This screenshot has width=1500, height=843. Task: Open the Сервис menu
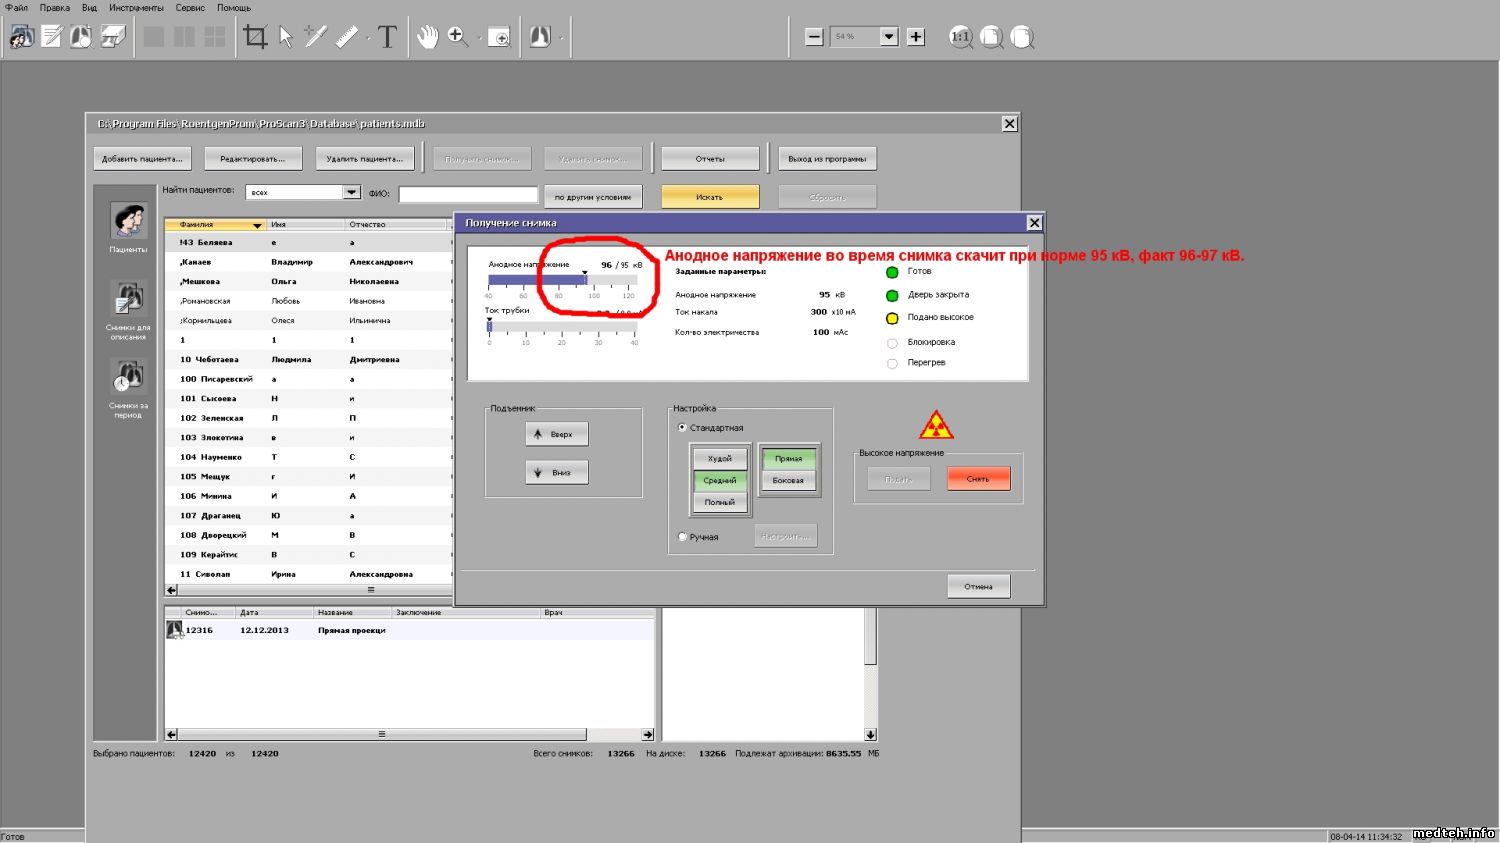coord(190,8)
